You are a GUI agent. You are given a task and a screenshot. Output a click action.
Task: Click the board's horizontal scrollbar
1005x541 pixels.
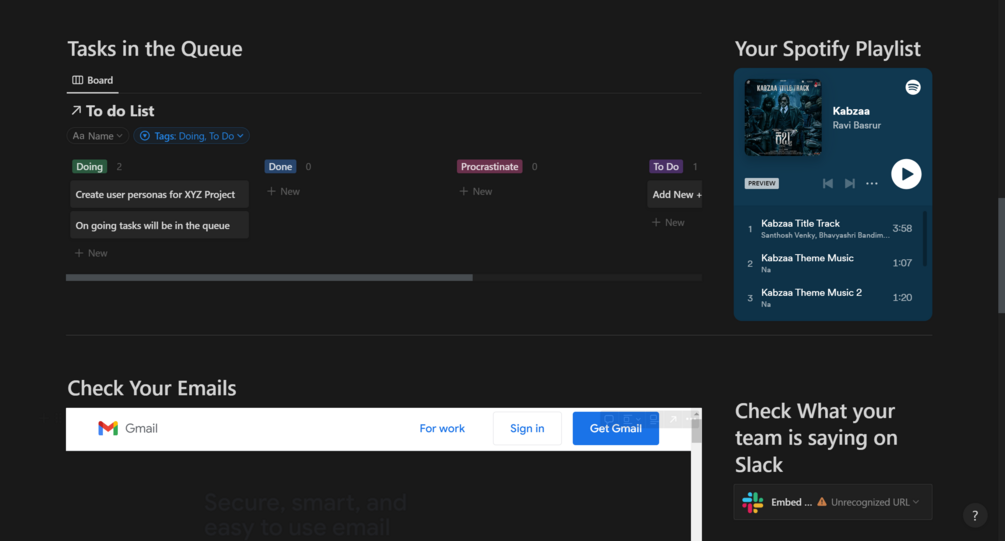[269, 278]
